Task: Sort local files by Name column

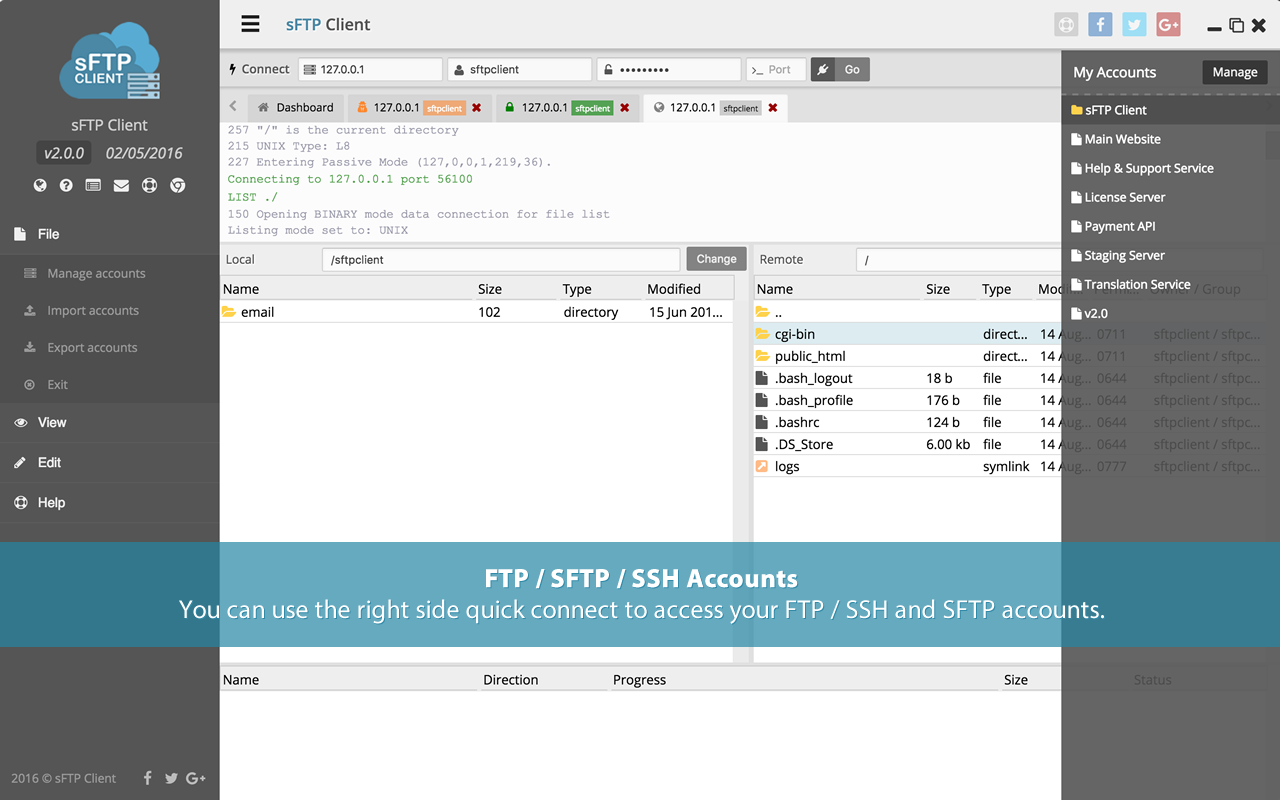Action: pyautogui.click(x=347, y=289)
